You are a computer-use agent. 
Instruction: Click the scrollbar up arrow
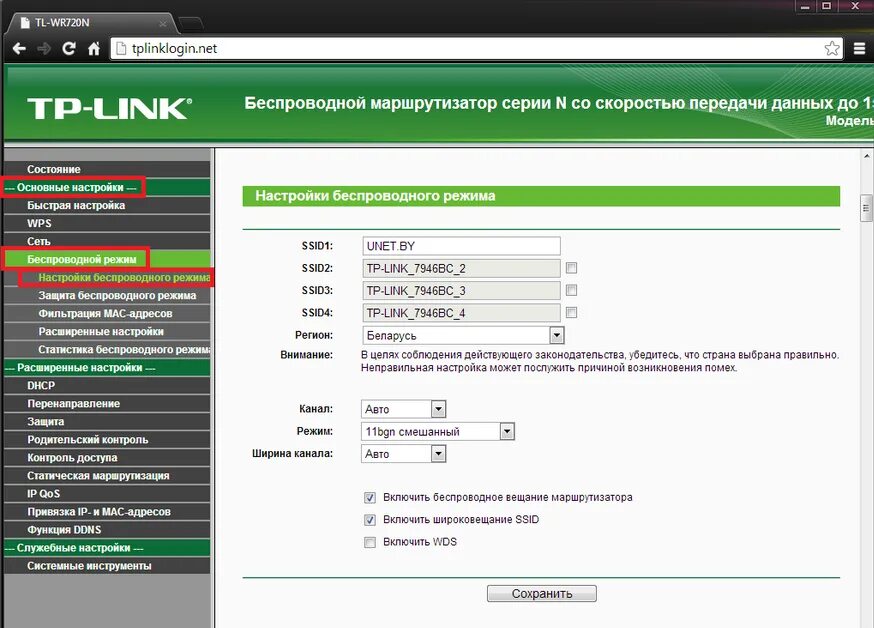[866, 156]
